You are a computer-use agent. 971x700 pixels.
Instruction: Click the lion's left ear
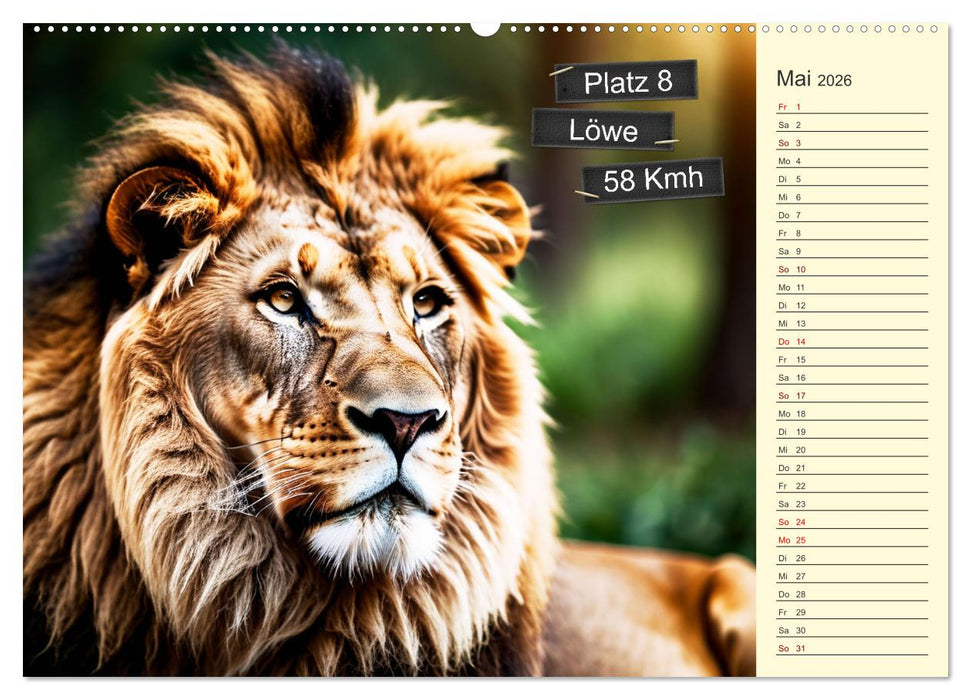point(150,215)
